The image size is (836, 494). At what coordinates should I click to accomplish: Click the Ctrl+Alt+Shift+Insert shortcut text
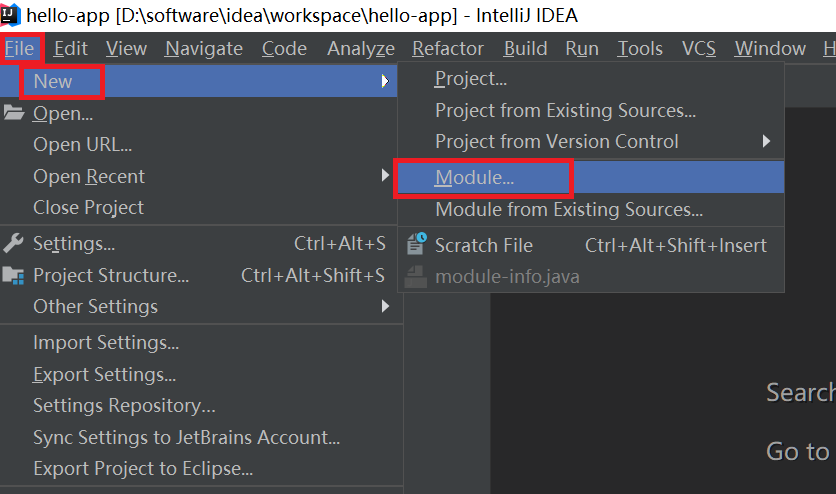[676, 246]
